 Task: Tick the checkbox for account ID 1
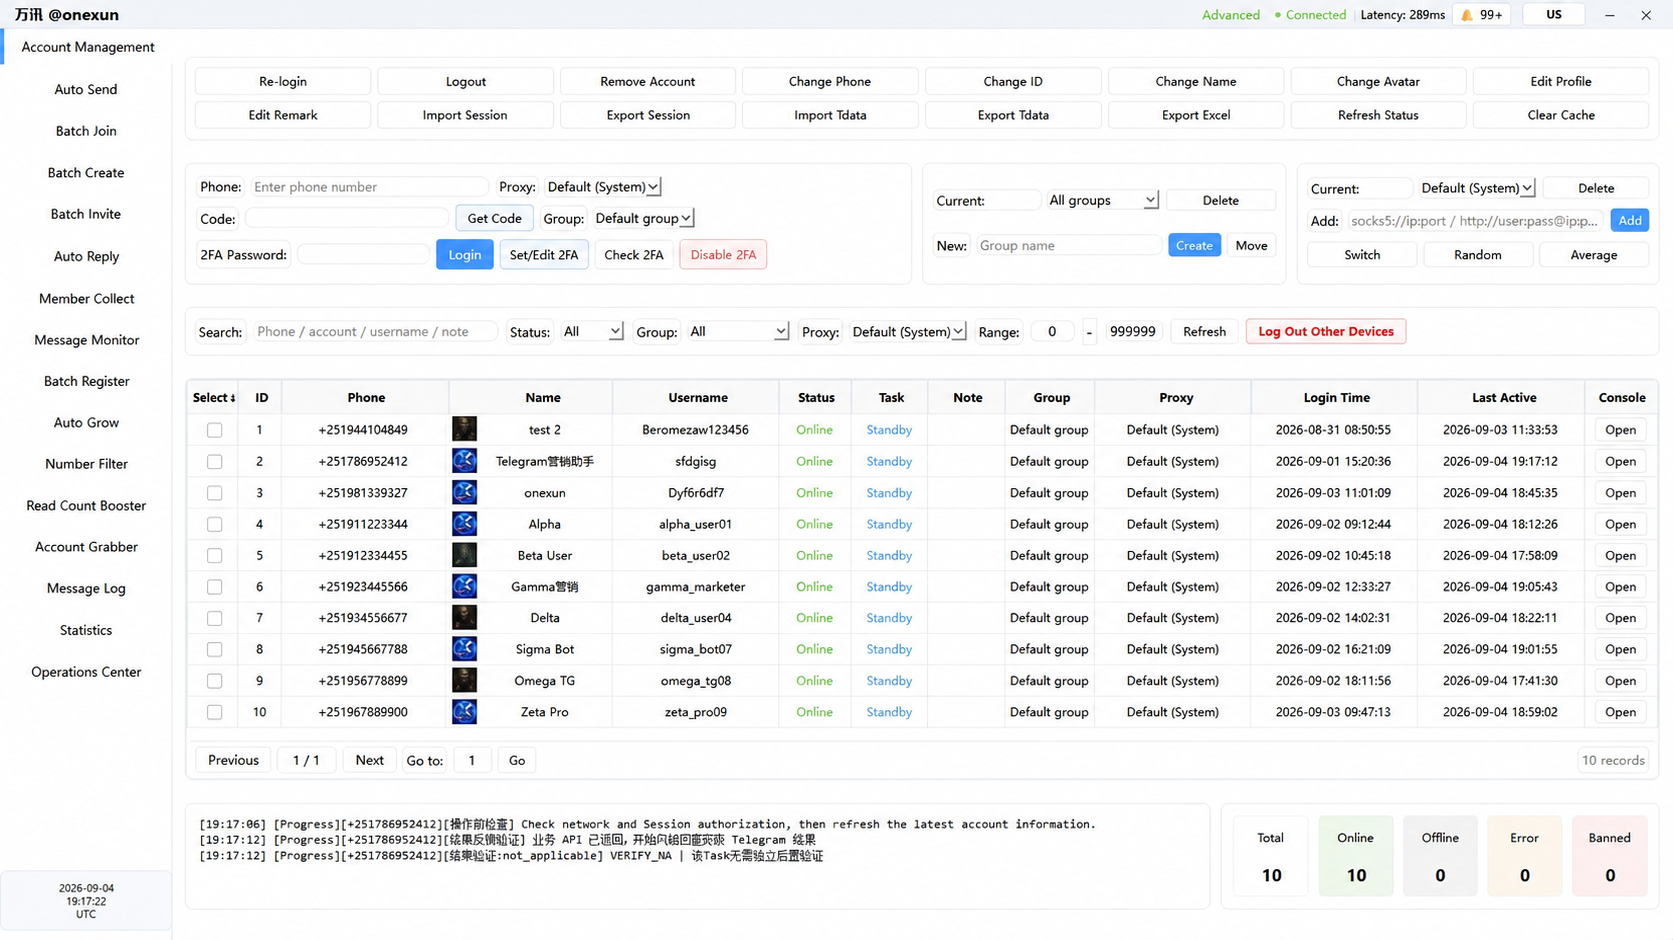coord(214,430)
